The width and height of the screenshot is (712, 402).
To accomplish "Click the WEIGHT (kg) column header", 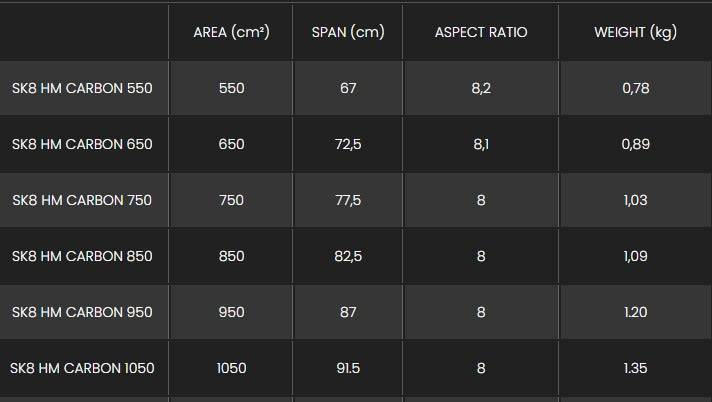I will point(635,32).
